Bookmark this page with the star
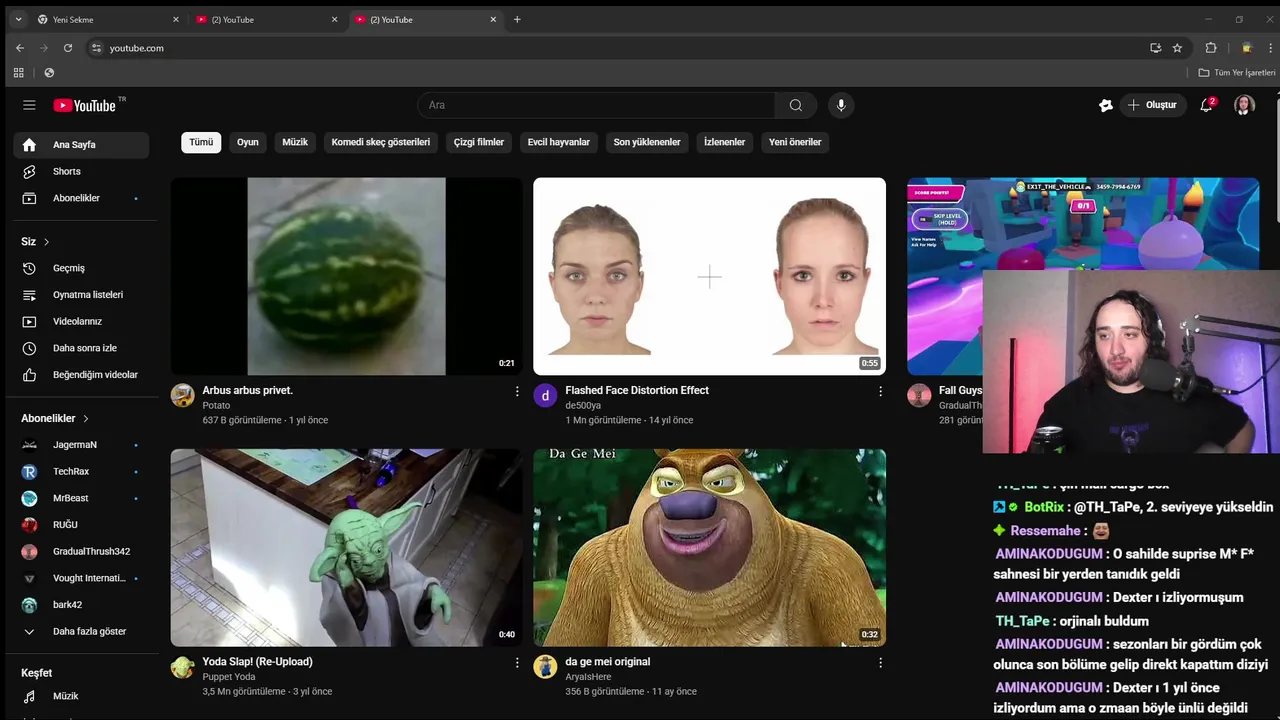This screenshot has width=1280, height=720. click(x=1177, y=48)
